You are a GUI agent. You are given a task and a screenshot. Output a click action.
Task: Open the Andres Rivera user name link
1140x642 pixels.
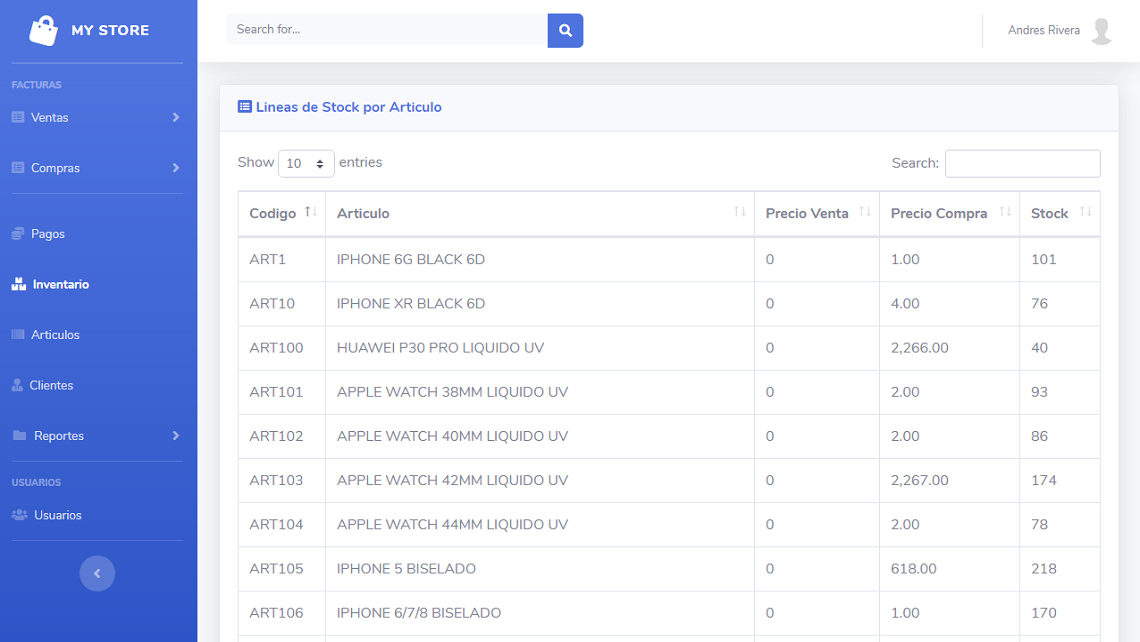tap(1043, 31)
